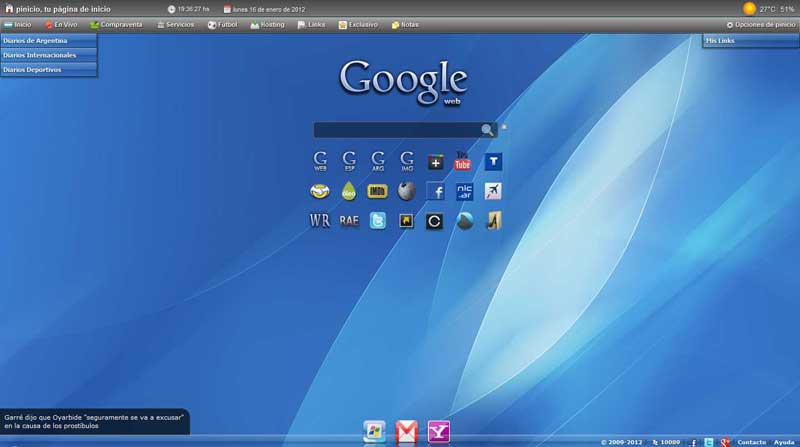Expand the Mis Links panel
This screenshot has height=447, width=800.
(x=750, y=41)
